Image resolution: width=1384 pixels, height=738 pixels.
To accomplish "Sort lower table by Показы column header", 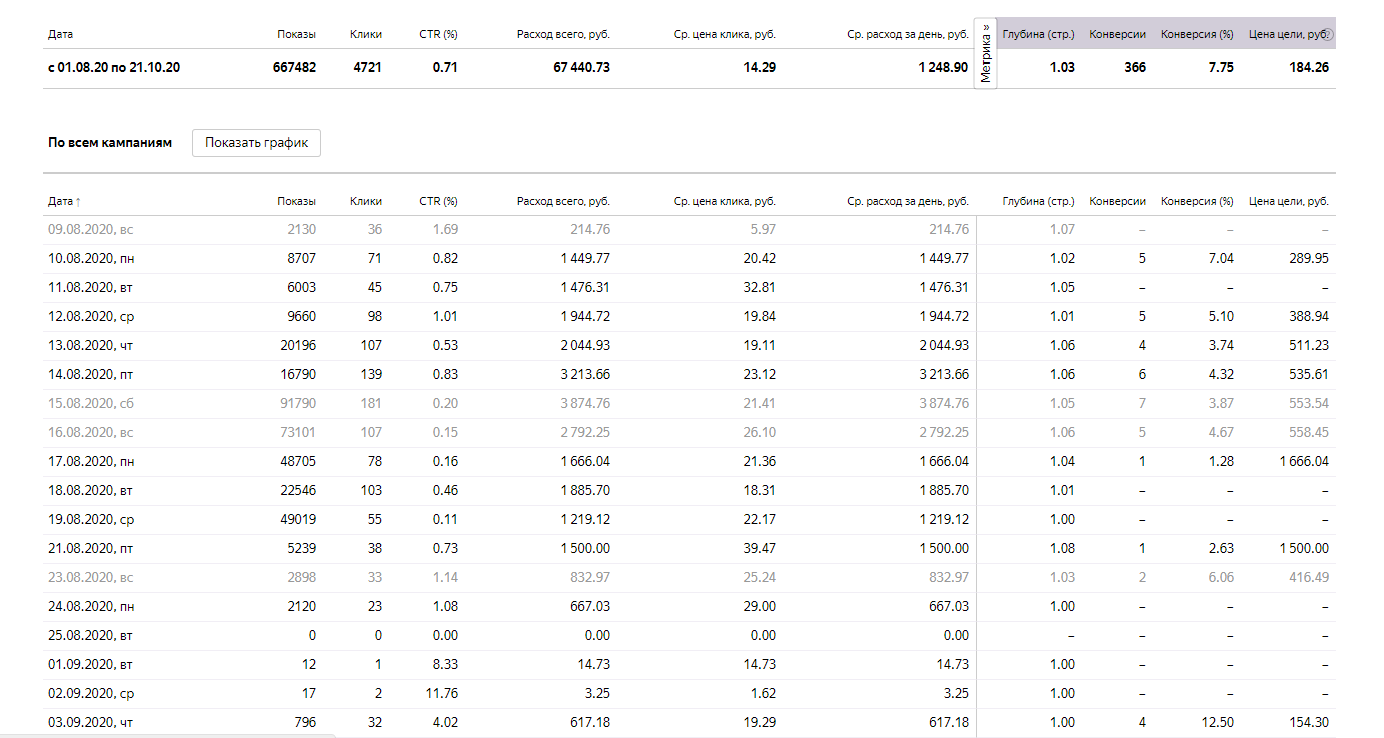I will point(296,201).
